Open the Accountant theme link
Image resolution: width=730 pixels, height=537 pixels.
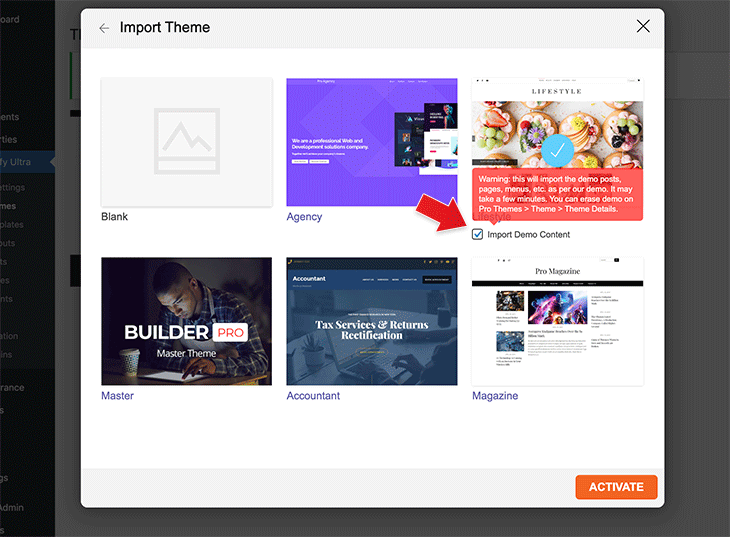tap(313, 396)
